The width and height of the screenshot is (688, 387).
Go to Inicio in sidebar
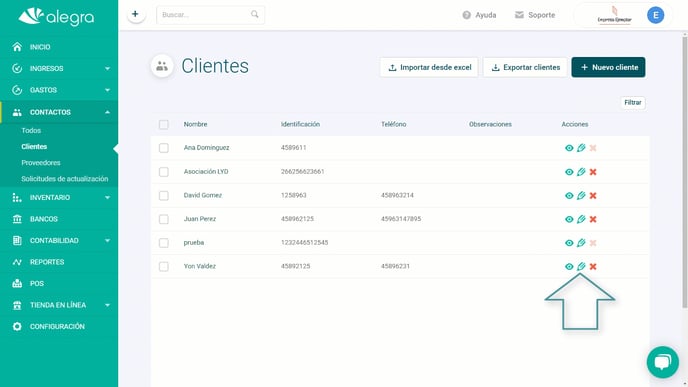point(59,47)
